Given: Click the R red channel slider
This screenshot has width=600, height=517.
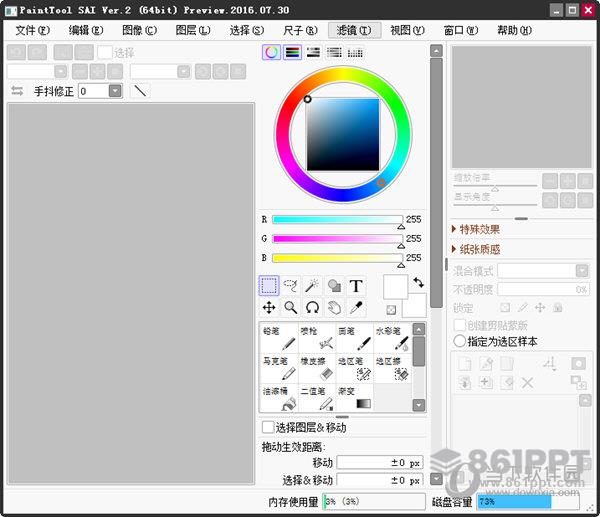Looking at the screenshot, I should [x=338, y=220].
